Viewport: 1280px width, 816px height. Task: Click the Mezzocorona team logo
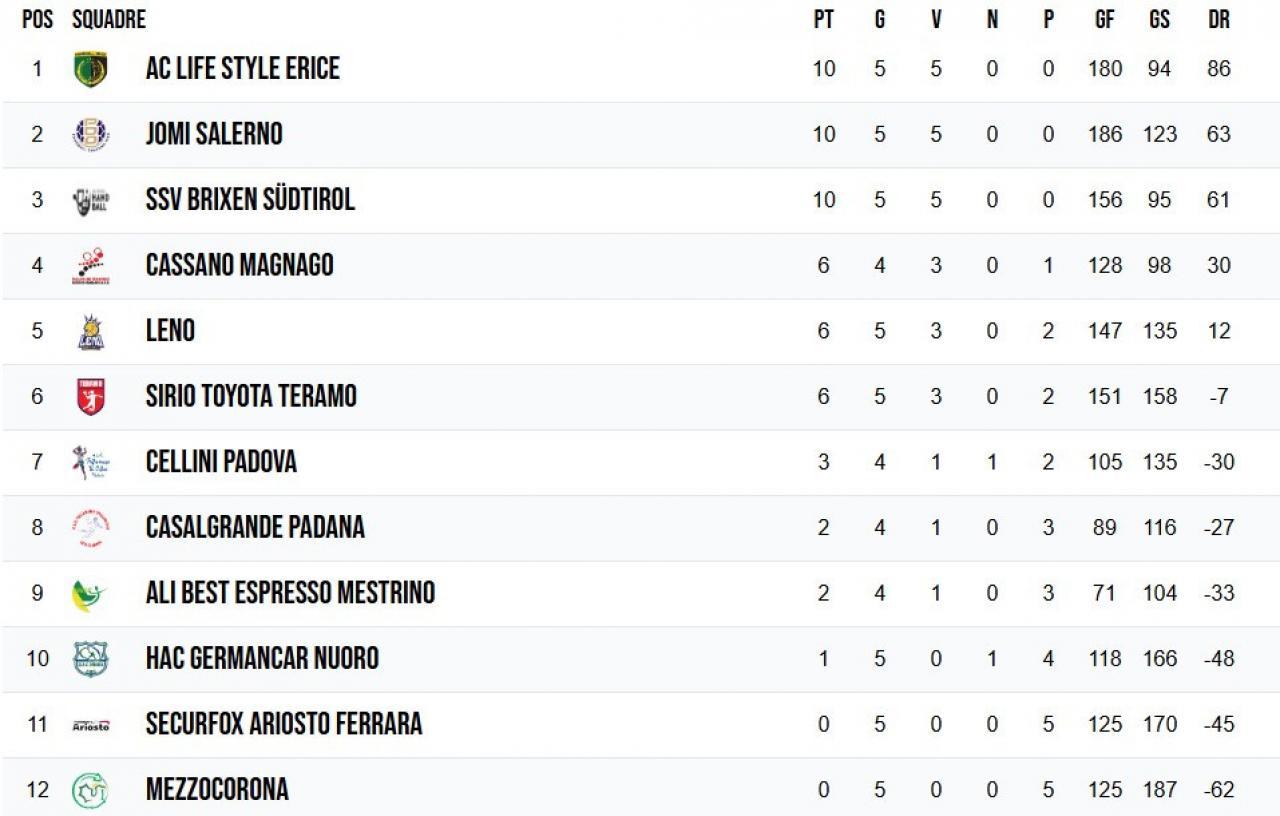[90, 790]
